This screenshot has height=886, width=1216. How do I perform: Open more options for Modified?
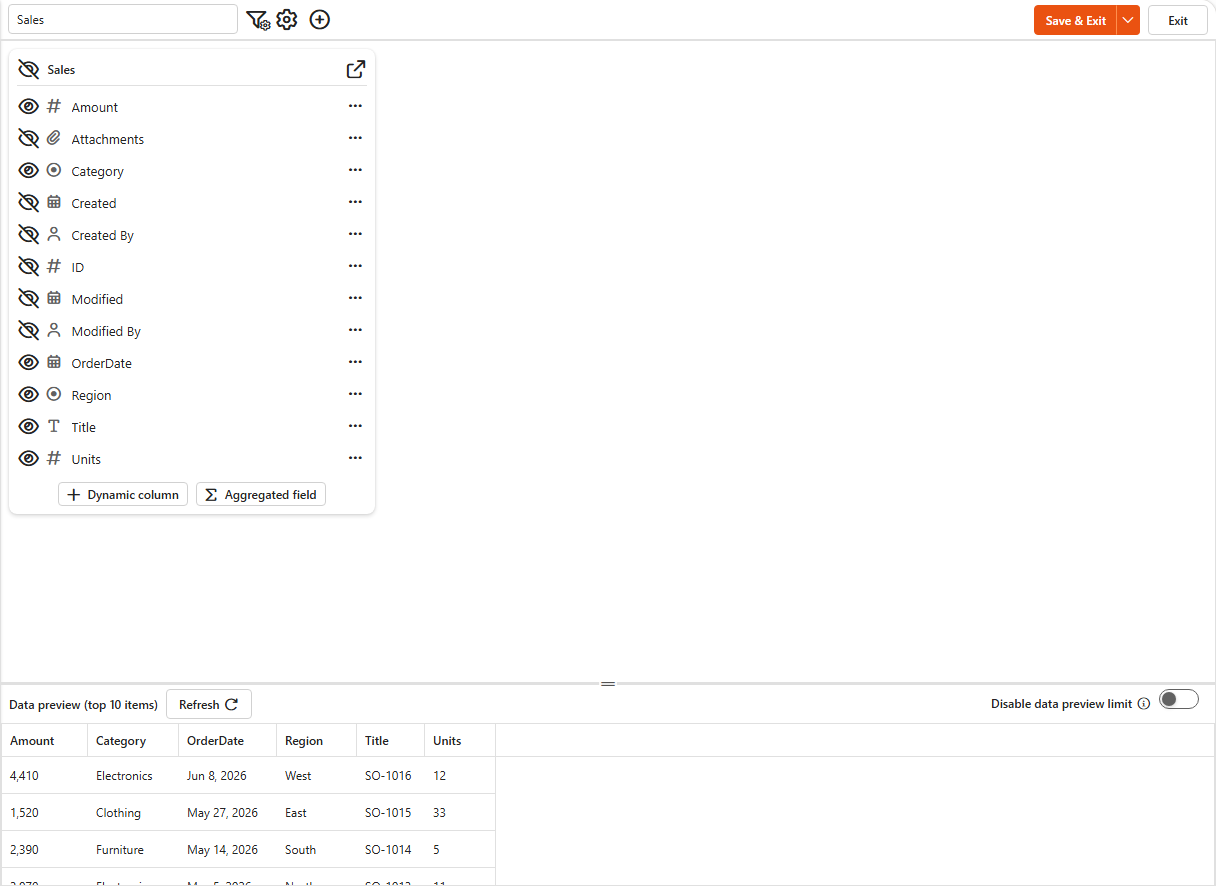(x=355, y=298)
